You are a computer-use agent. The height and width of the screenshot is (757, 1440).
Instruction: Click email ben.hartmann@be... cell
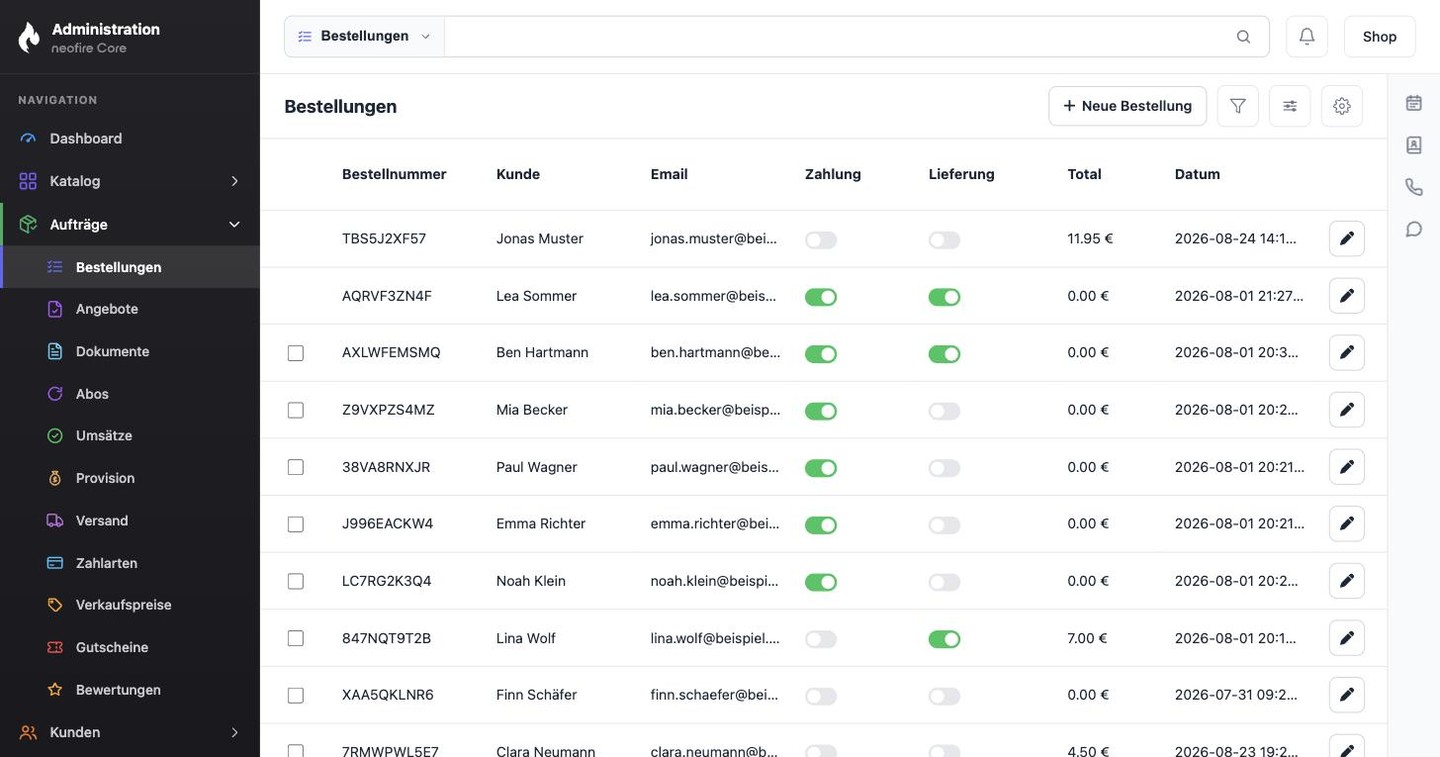pos(715,353)
